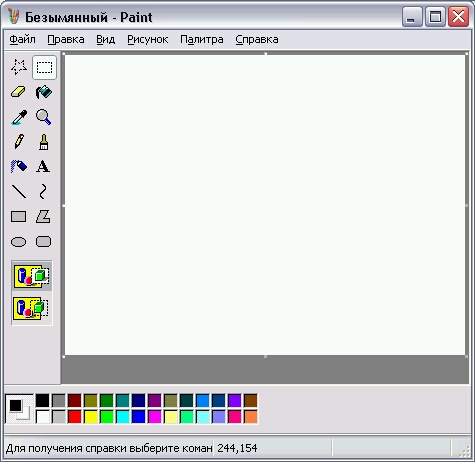Select the bright green lime swatch
The width and height of the screenshot is (475, 462).
[x=107, y=417]
